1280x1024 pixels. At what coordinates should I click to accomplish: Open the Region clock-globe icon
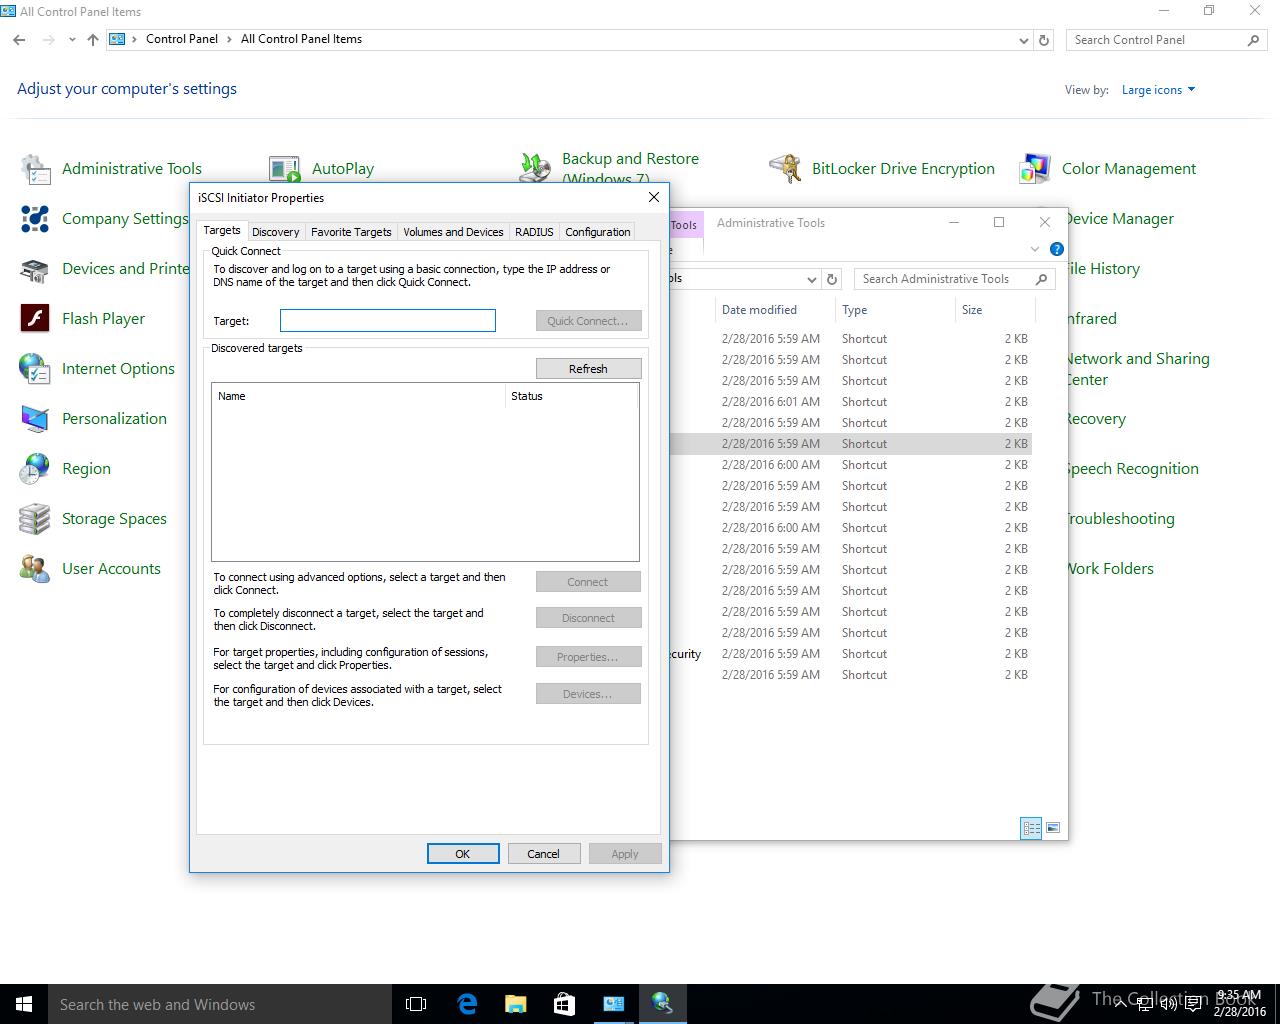click(x=36, y=469)
